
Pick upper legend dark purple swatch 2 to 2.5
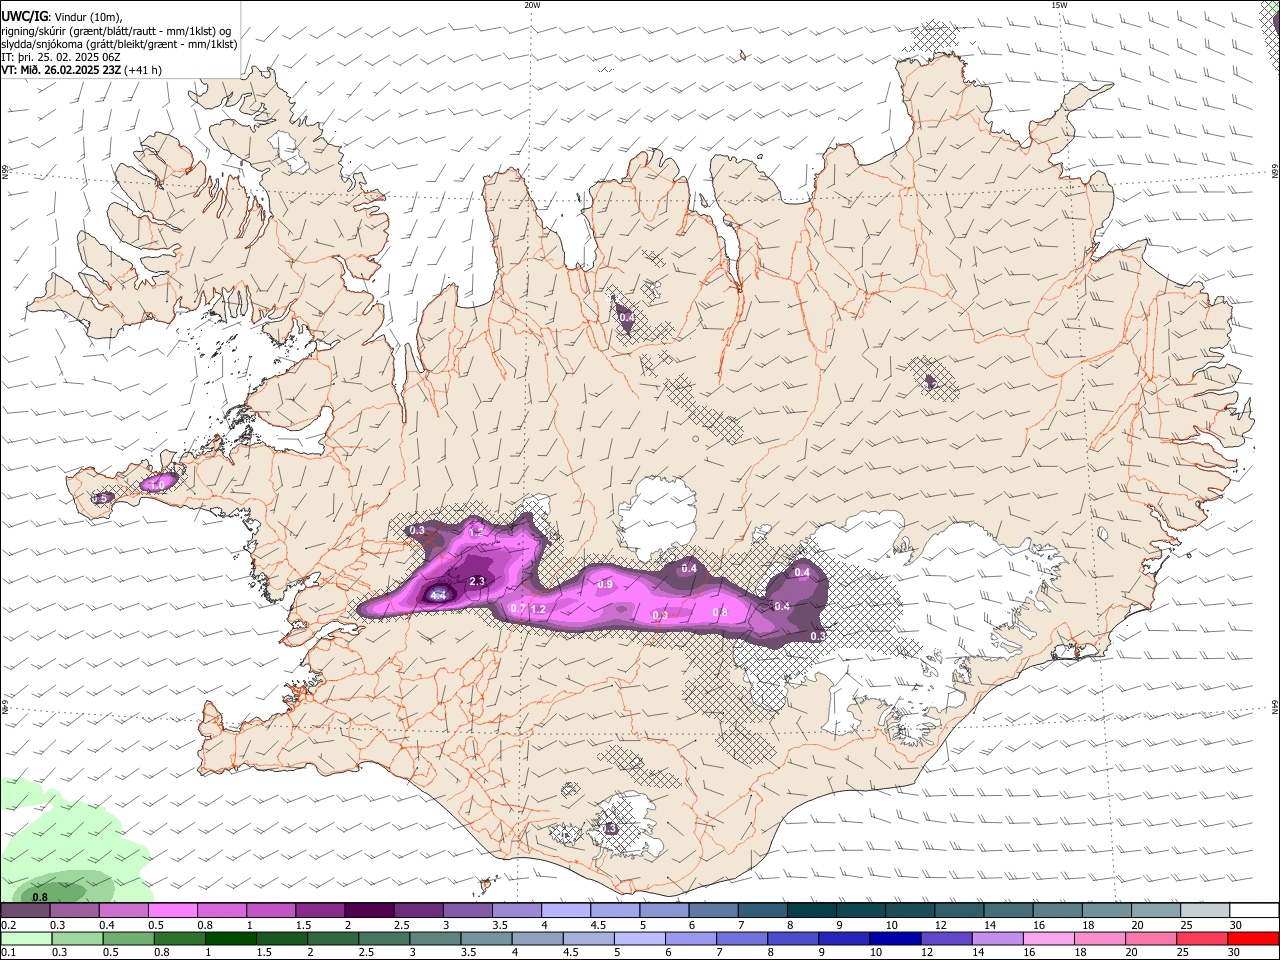click(368, 910)
